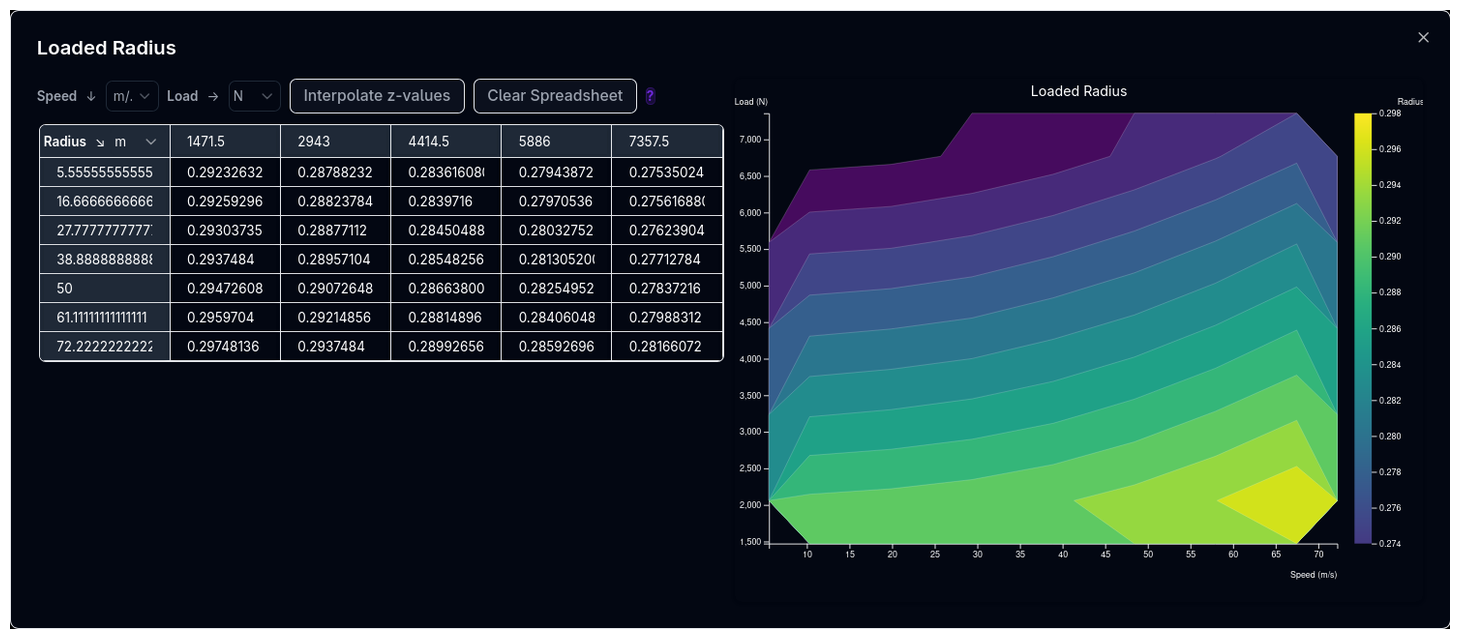
Task: Click the Radius color scale bar
Action: [x=1363, y=328]
